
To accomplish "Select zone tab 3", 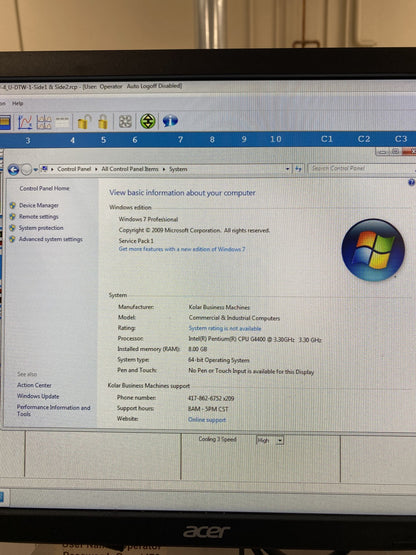I will 28,141.
